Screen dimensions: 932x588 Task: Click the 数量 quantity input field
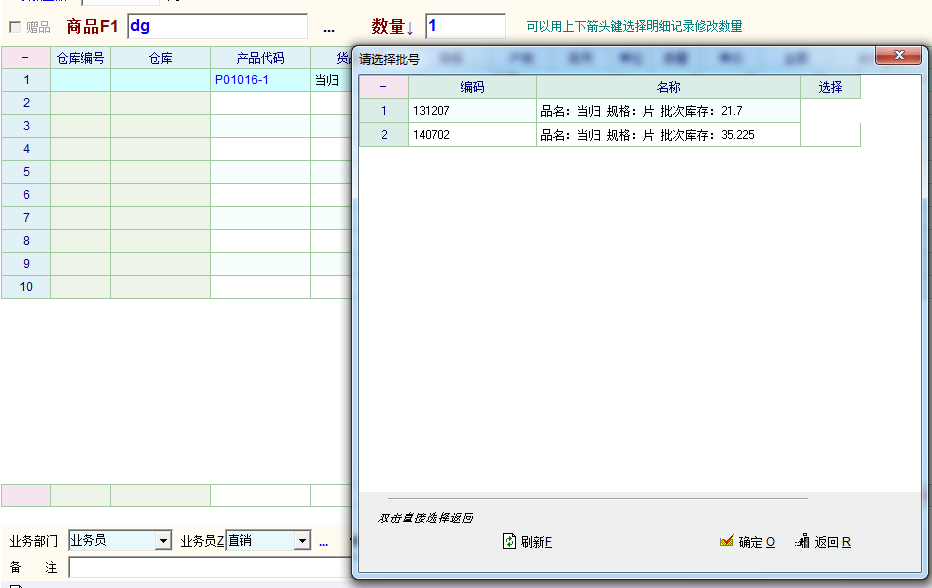point(465,26)
